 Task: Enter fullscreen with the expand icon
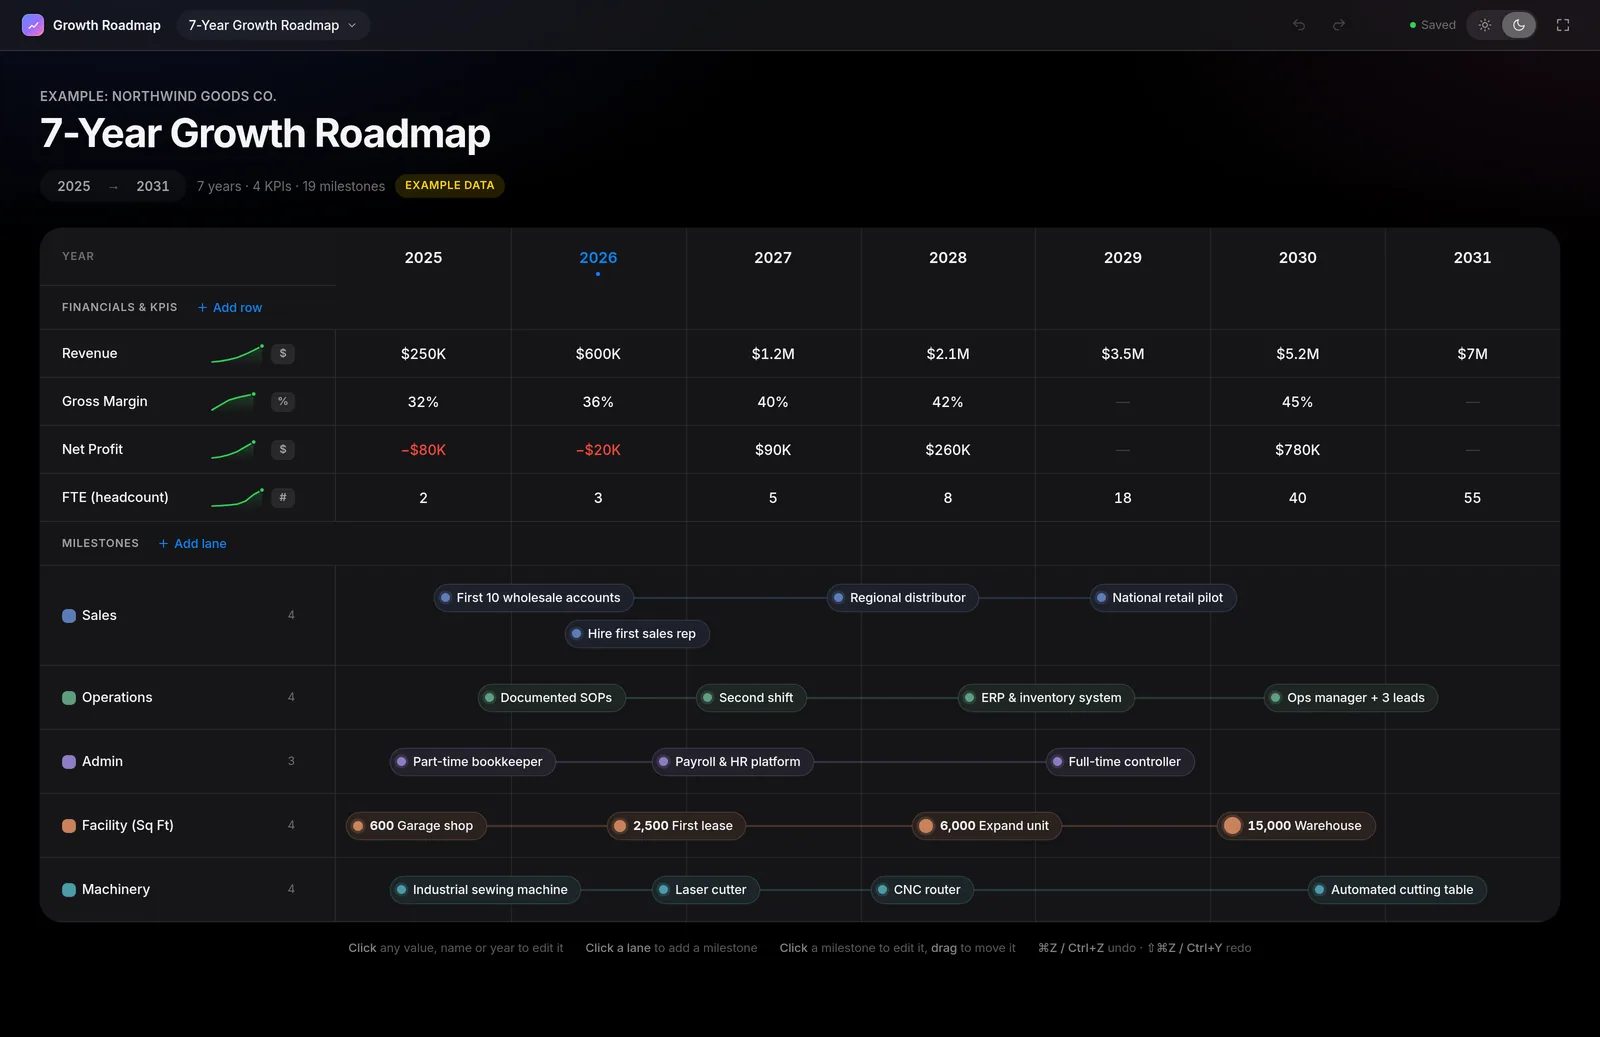(x=1563, y=25)
